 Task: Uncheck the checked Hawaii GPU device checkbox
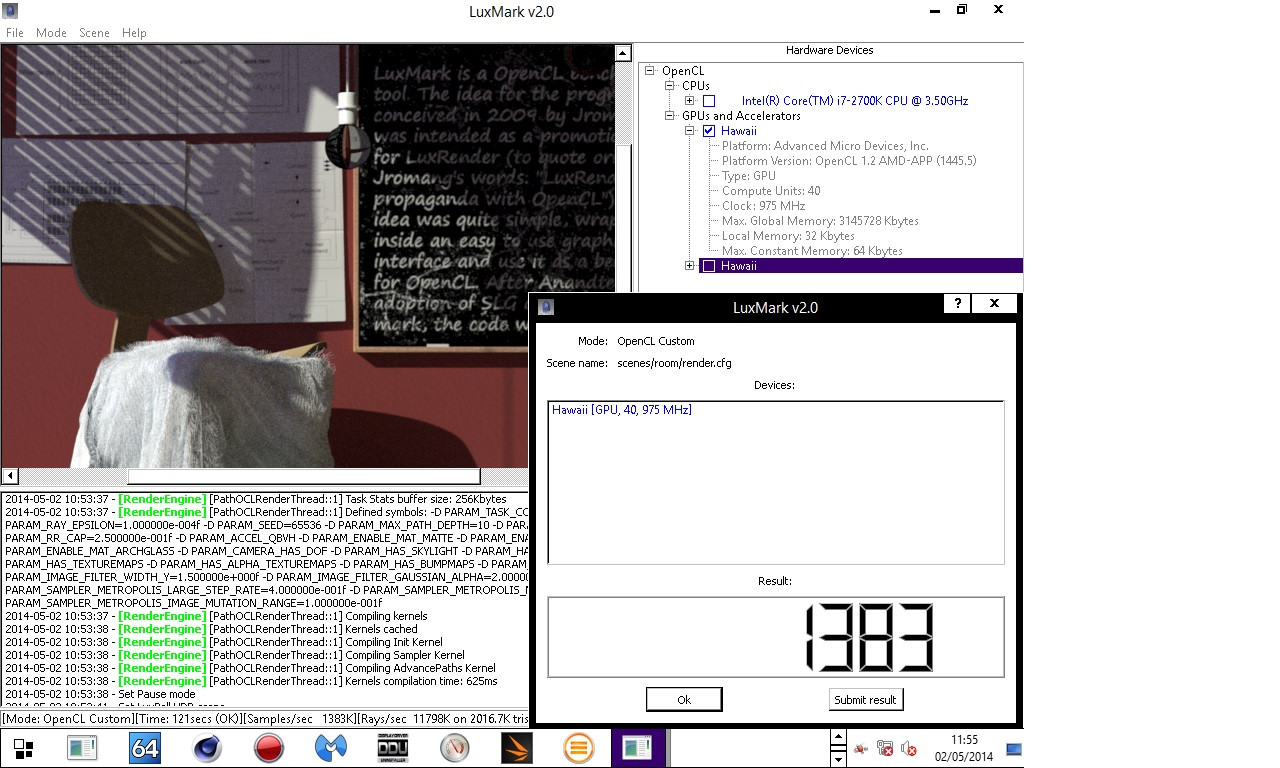pos(709,131)
